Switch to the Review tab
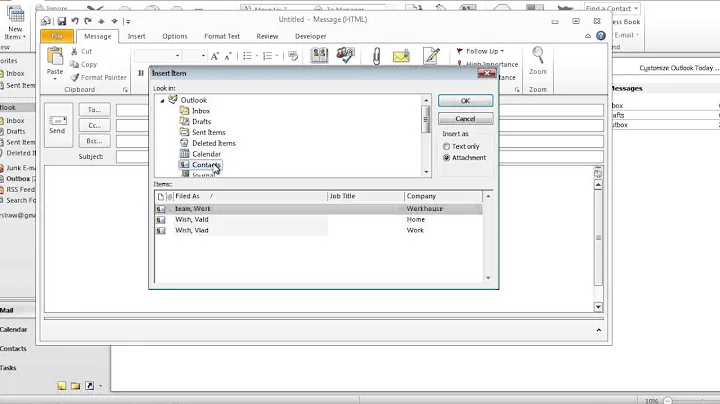Image resolution: width=720 pixels, height=404 pixels. click(267, 36)
